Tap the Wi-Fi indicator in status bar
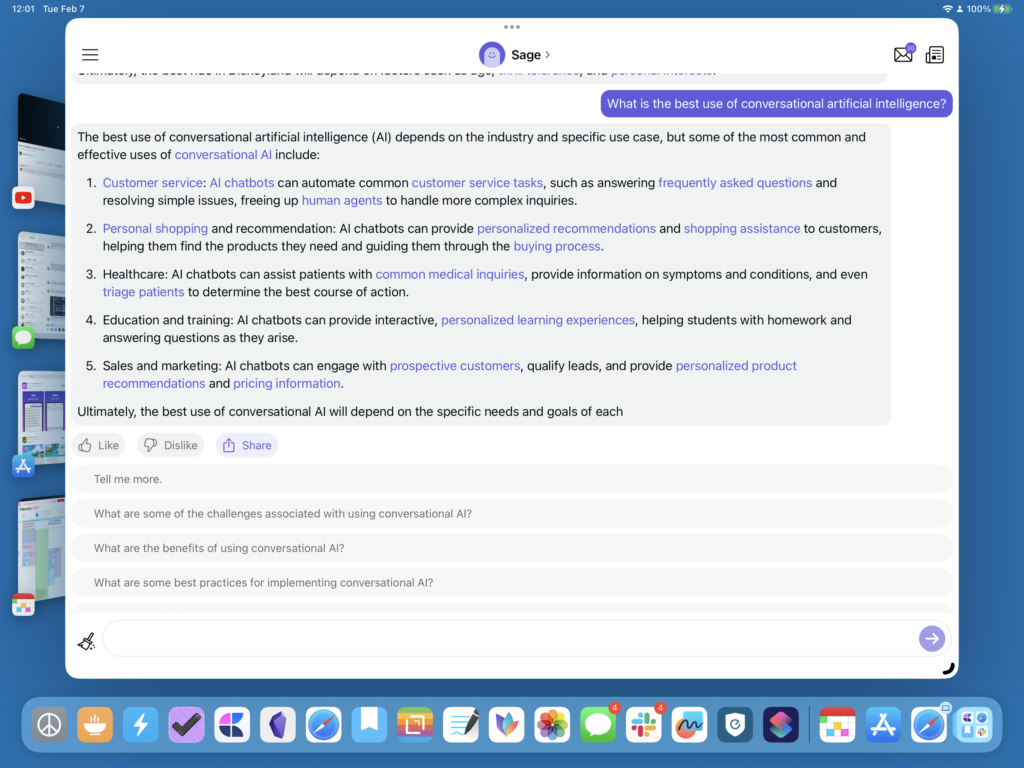The width and height of the screenshot is (1024, 768). (x=947, y=8)
